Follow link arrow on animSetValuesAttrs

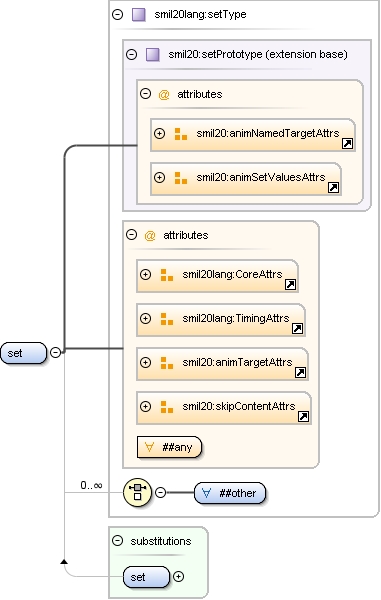(334, 188)
